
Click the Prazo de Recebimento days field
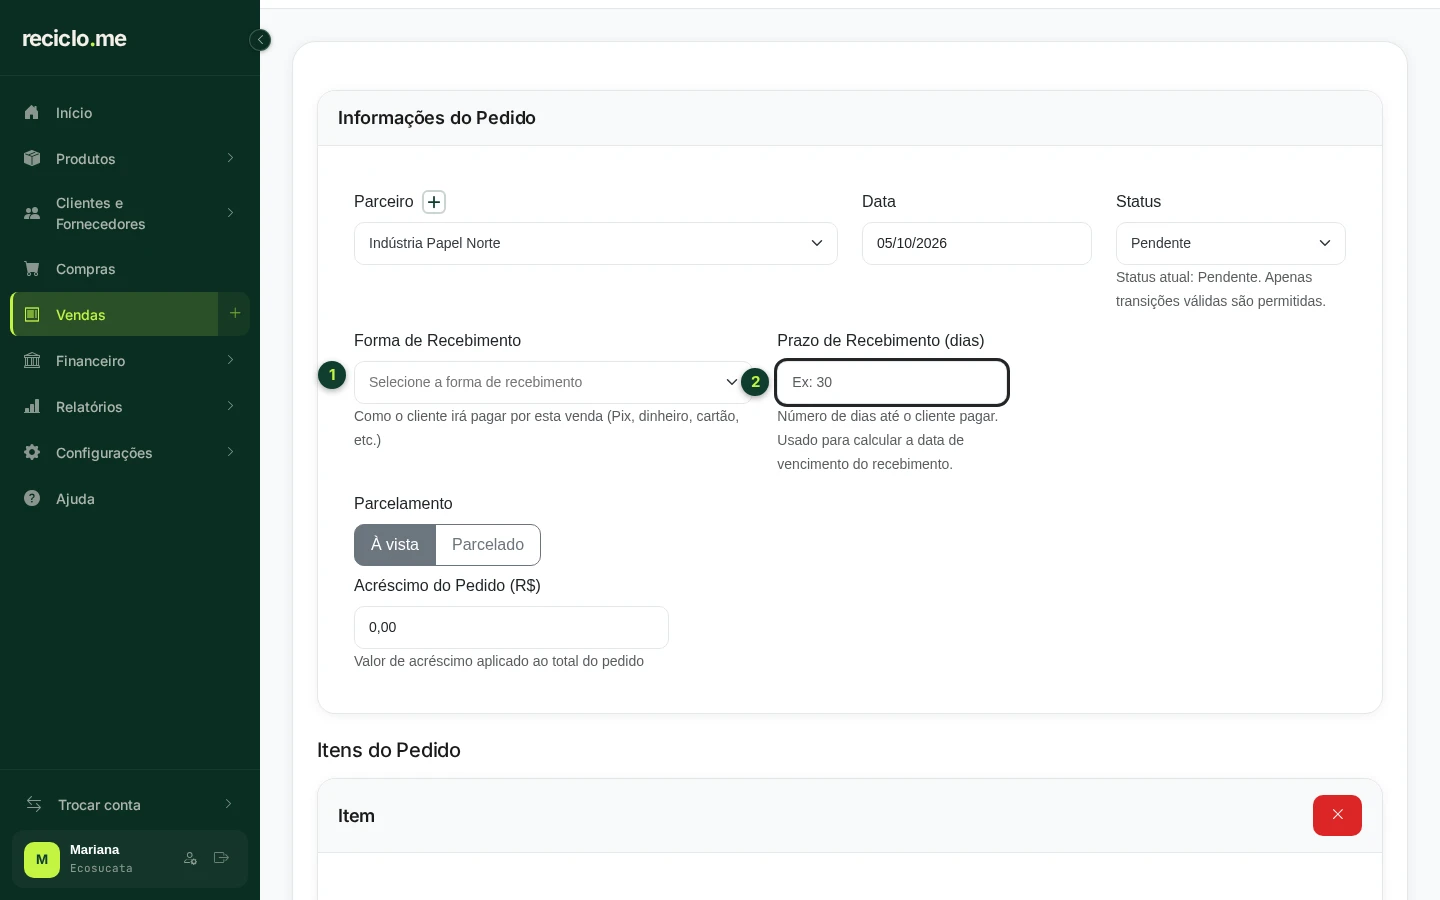(892, 382)
